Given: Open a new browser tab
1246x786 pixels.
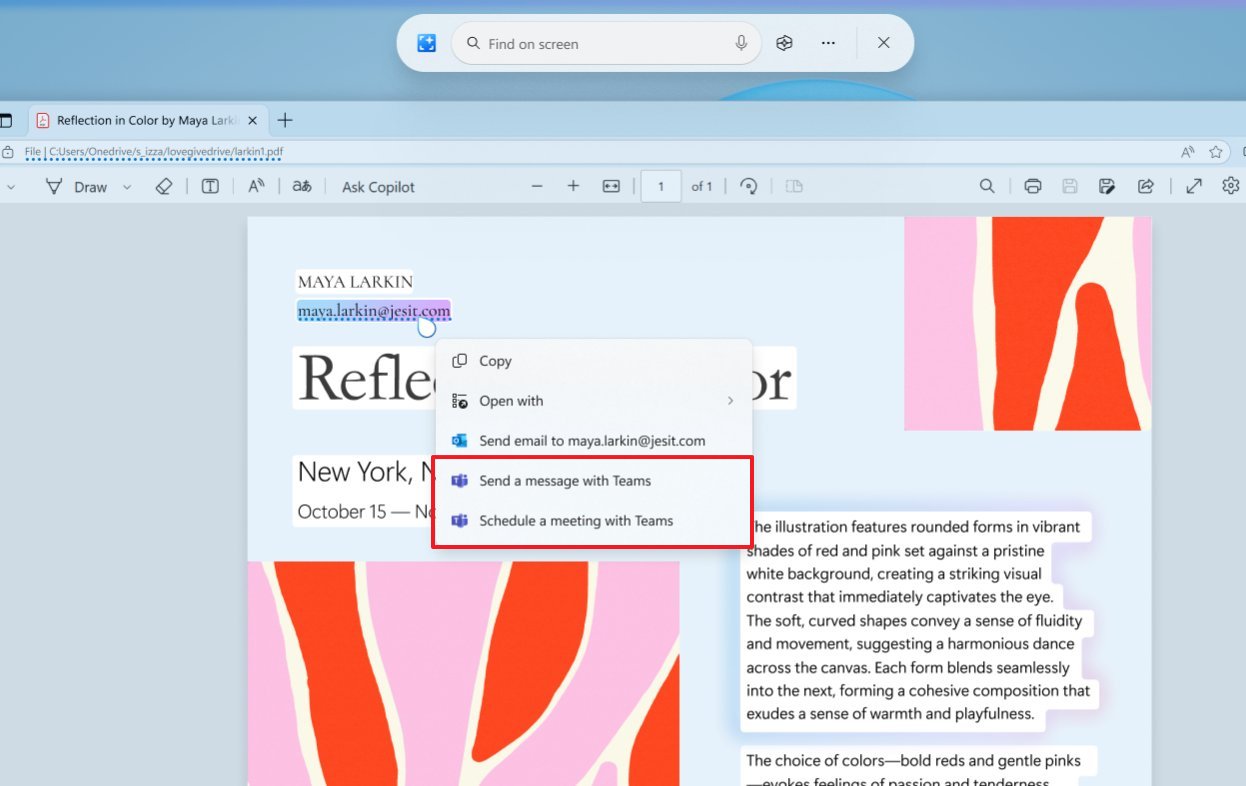Looking at the screenshot, I should (285, 120).
